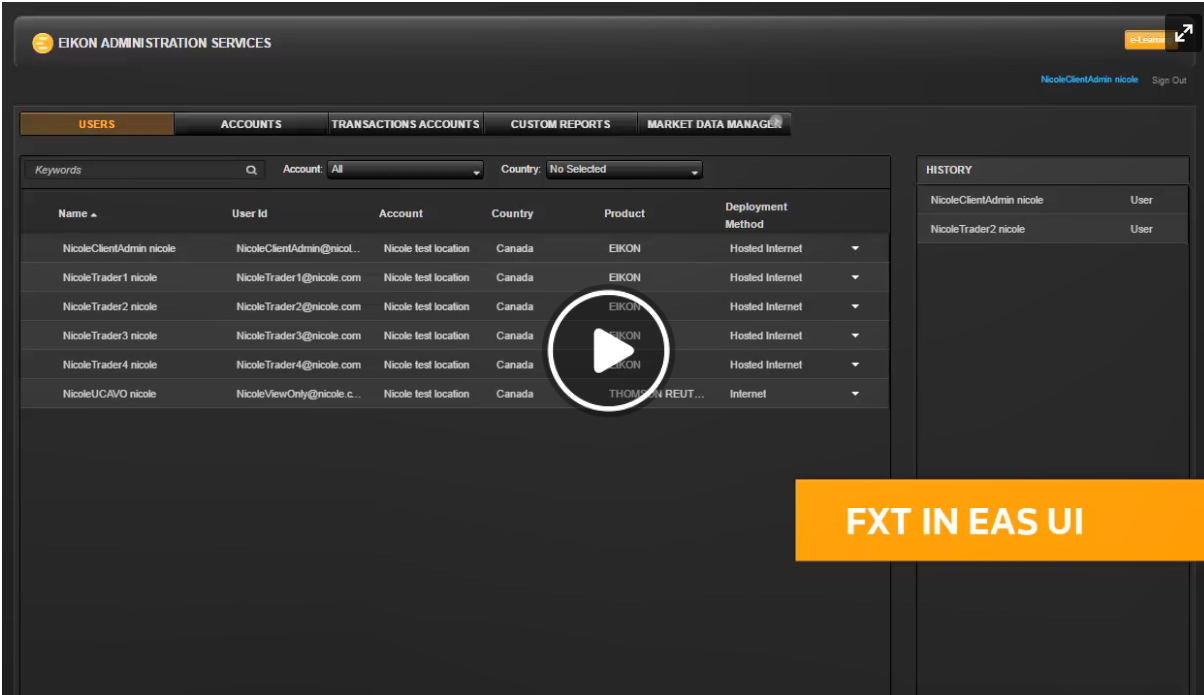Open the Transactions Accounts tab

pyautogui.click(x=405, y=124)
